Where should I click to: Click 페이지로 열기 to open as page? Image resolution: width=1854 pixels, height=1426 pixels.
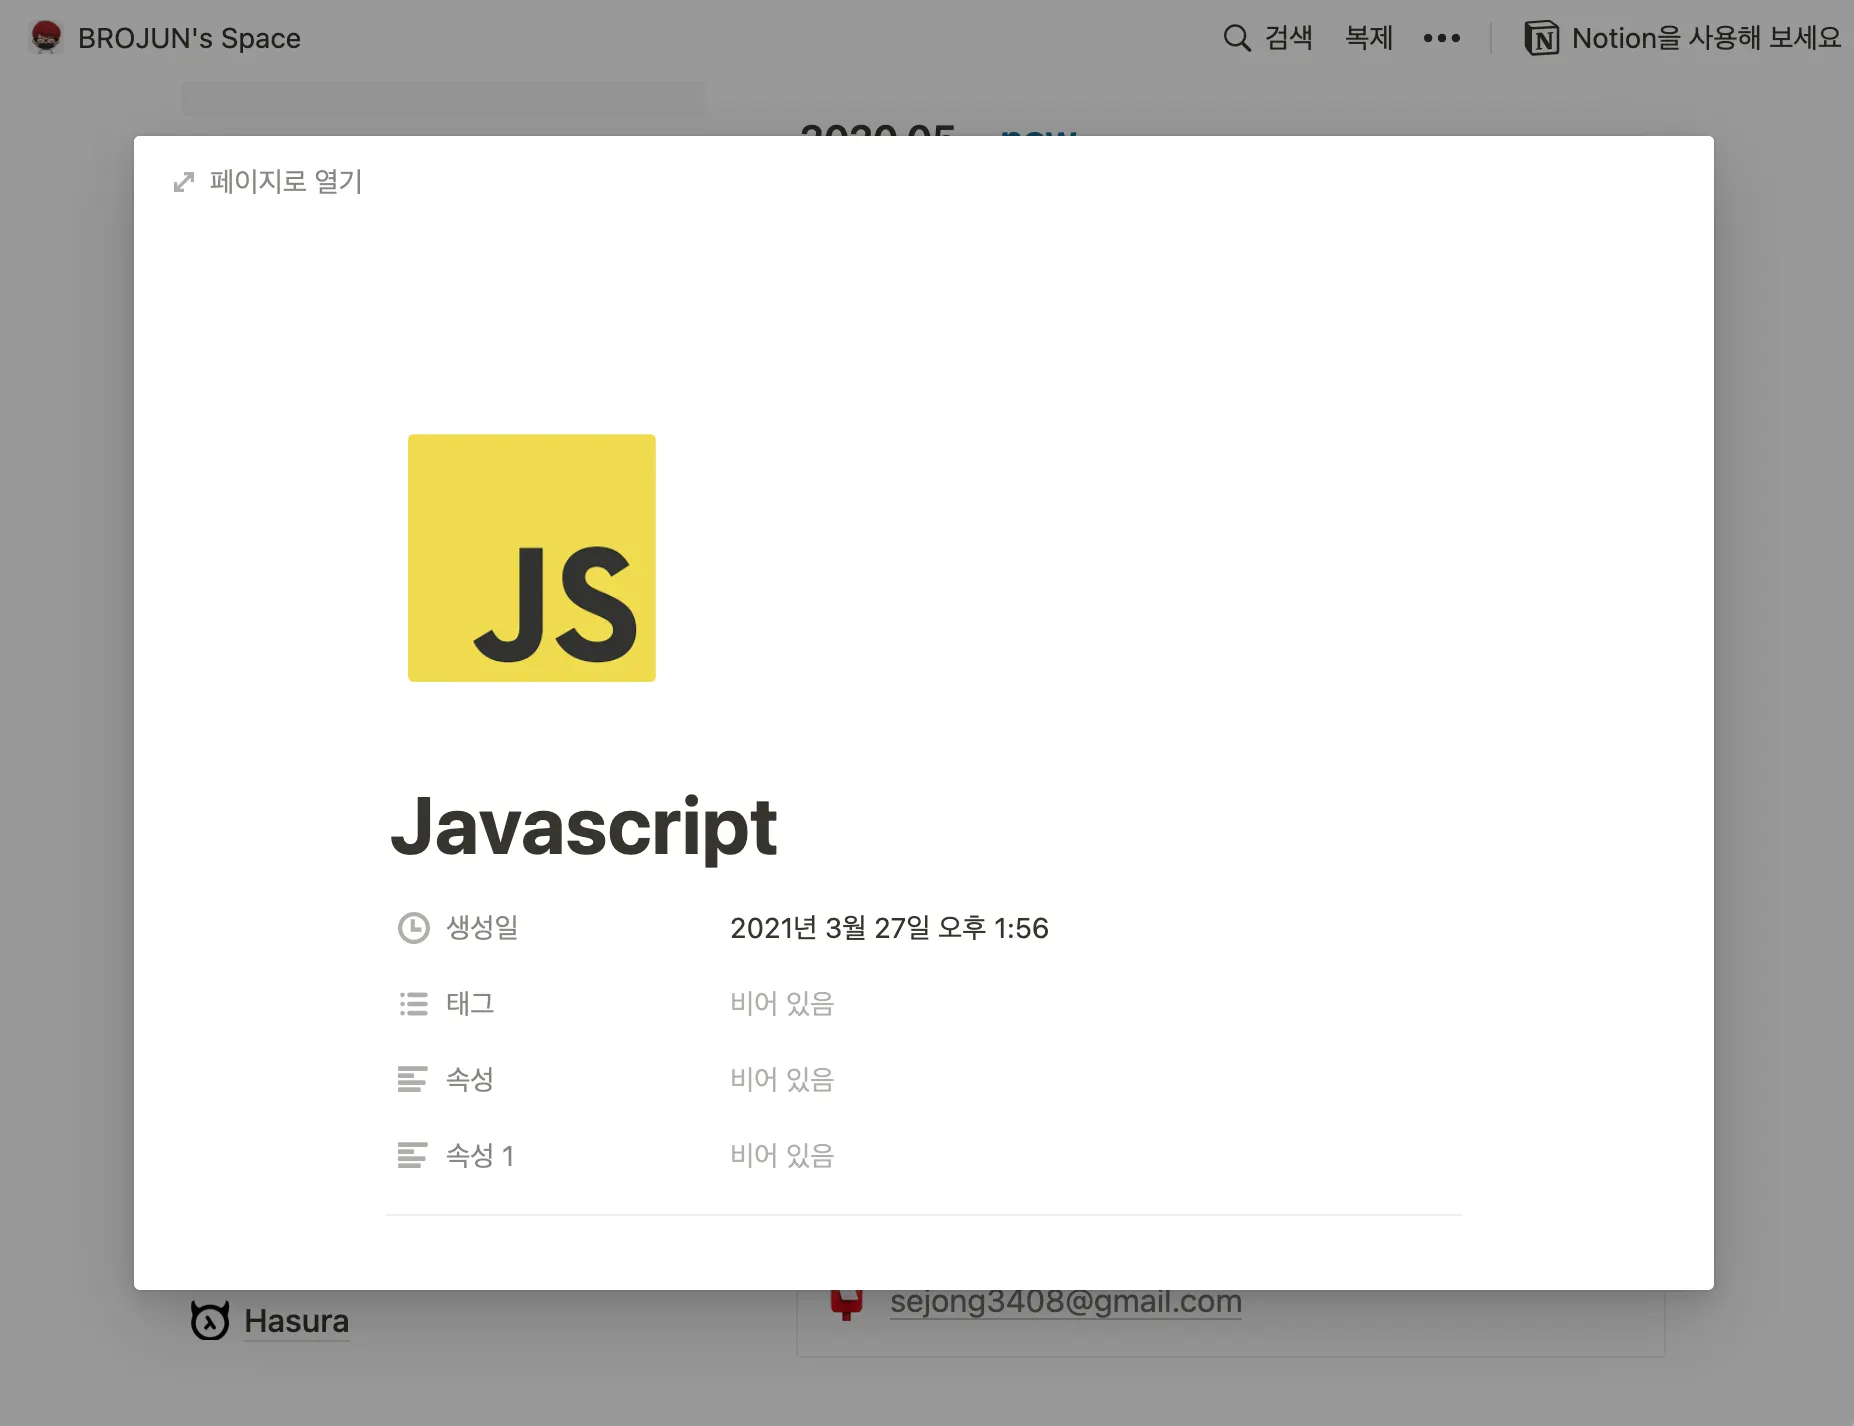[286, 182]
